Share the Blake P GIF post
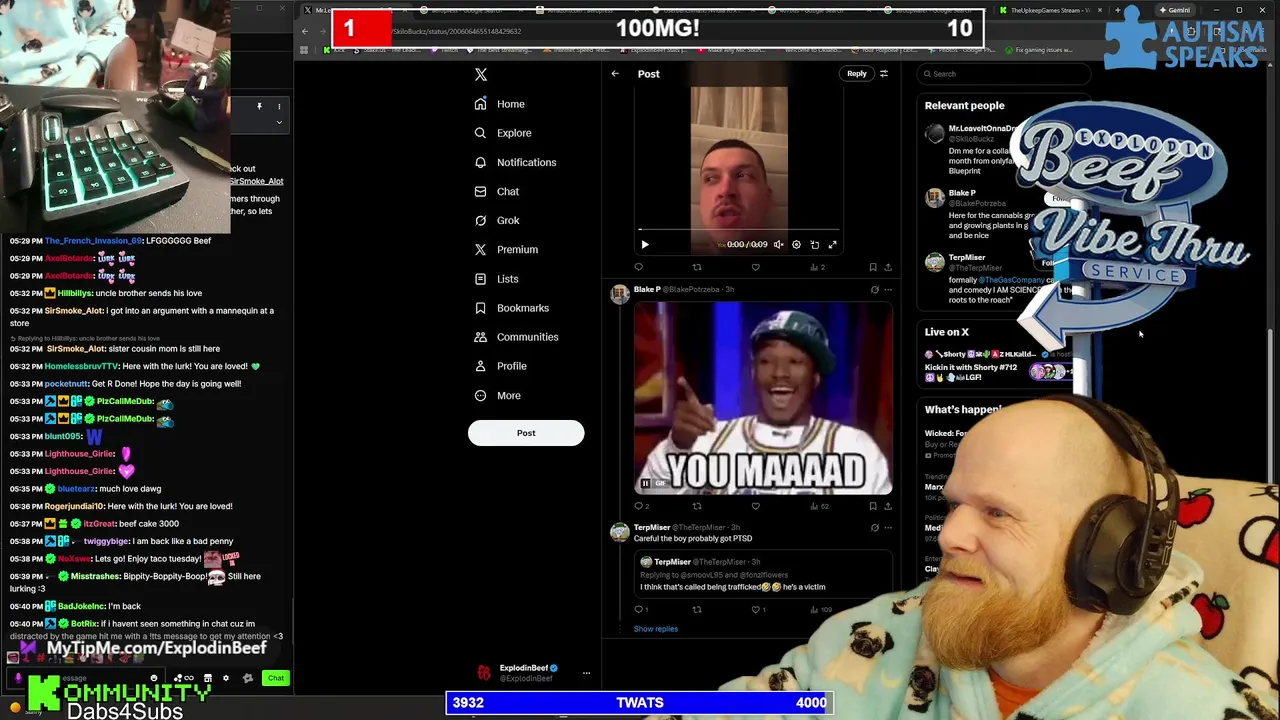Screen dimensions: 1280x720 (x=888, y=506)
